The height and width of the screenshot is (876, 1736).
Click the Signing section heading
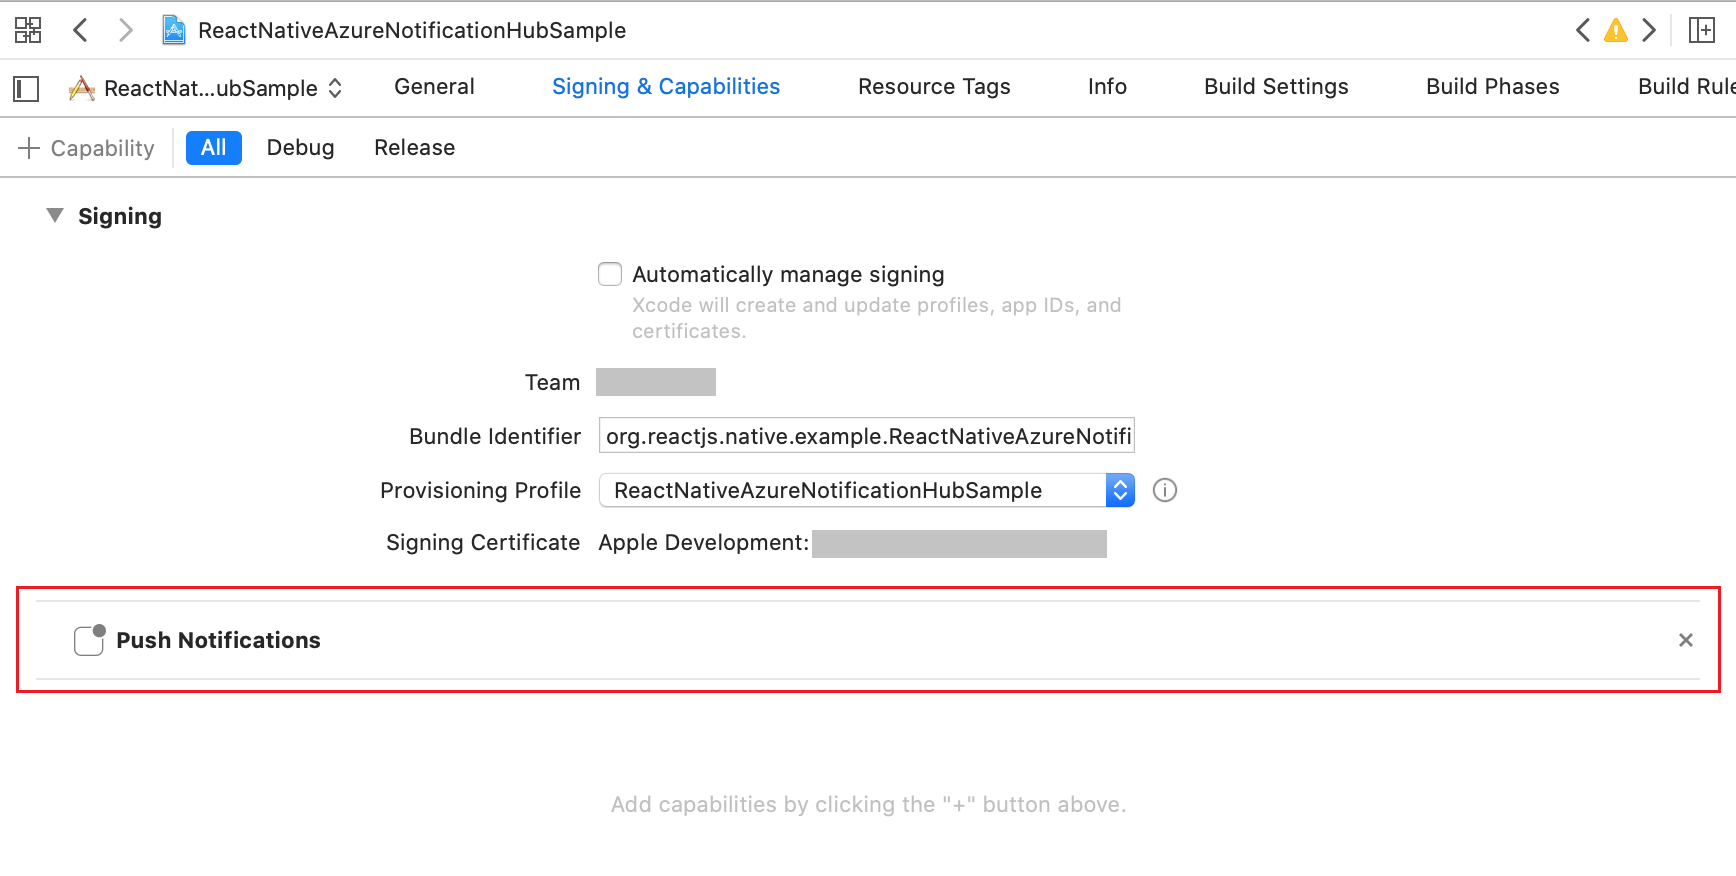pos(120,216)
